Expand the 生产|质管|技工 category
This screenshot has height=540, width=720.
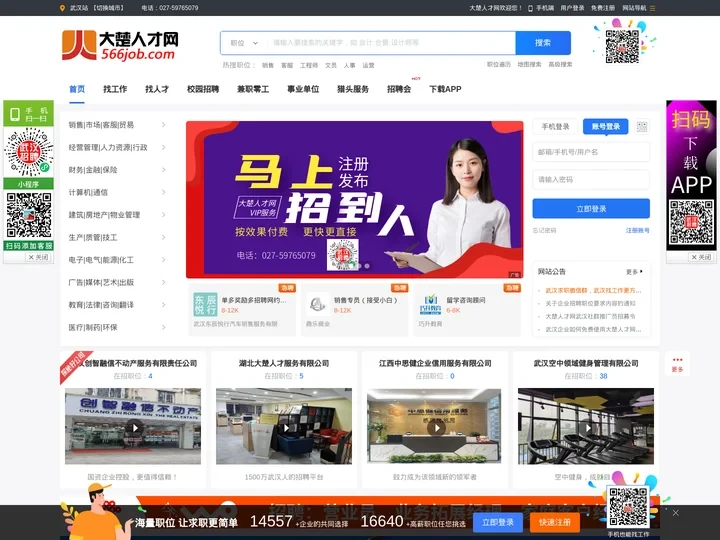[118, 237]
